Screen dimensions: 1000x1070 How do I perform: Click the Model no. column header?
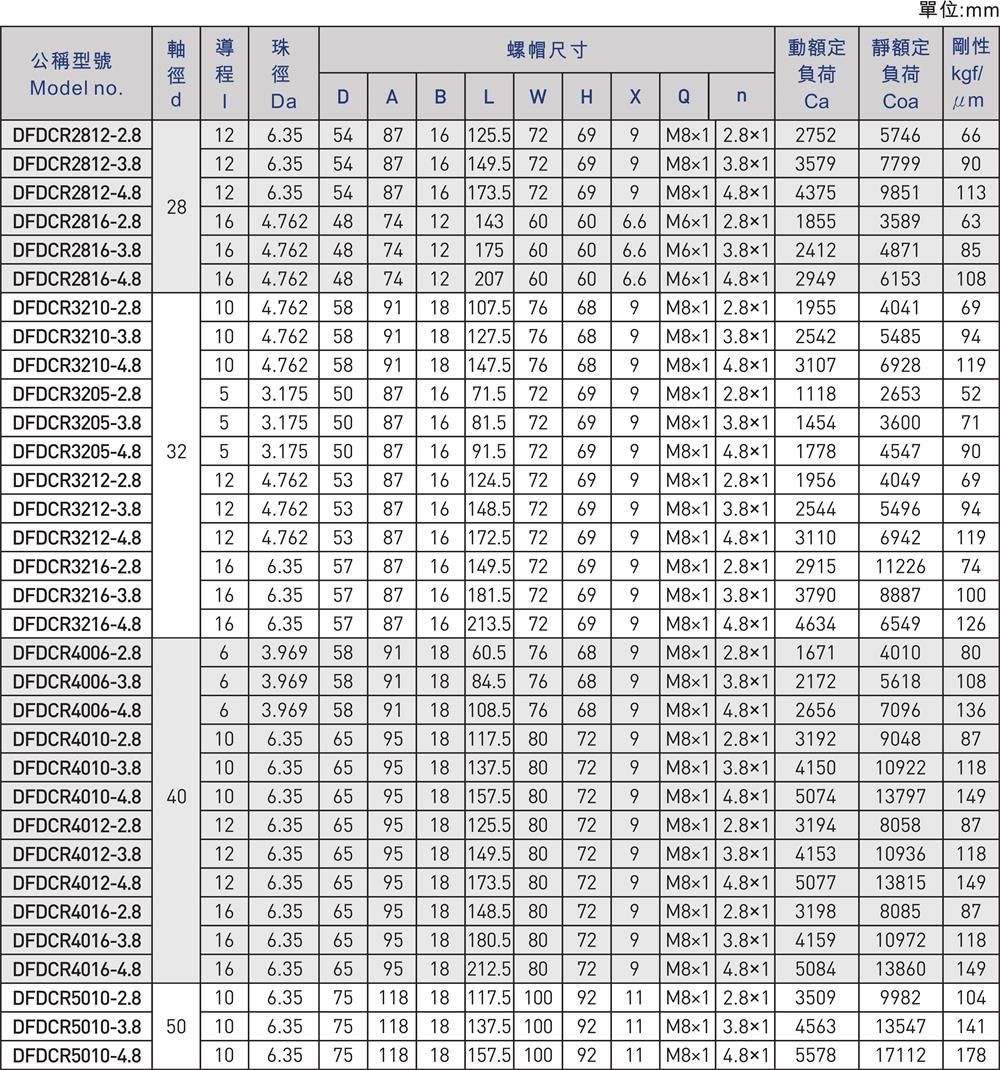pyautogui.click(x=77, y=75)
